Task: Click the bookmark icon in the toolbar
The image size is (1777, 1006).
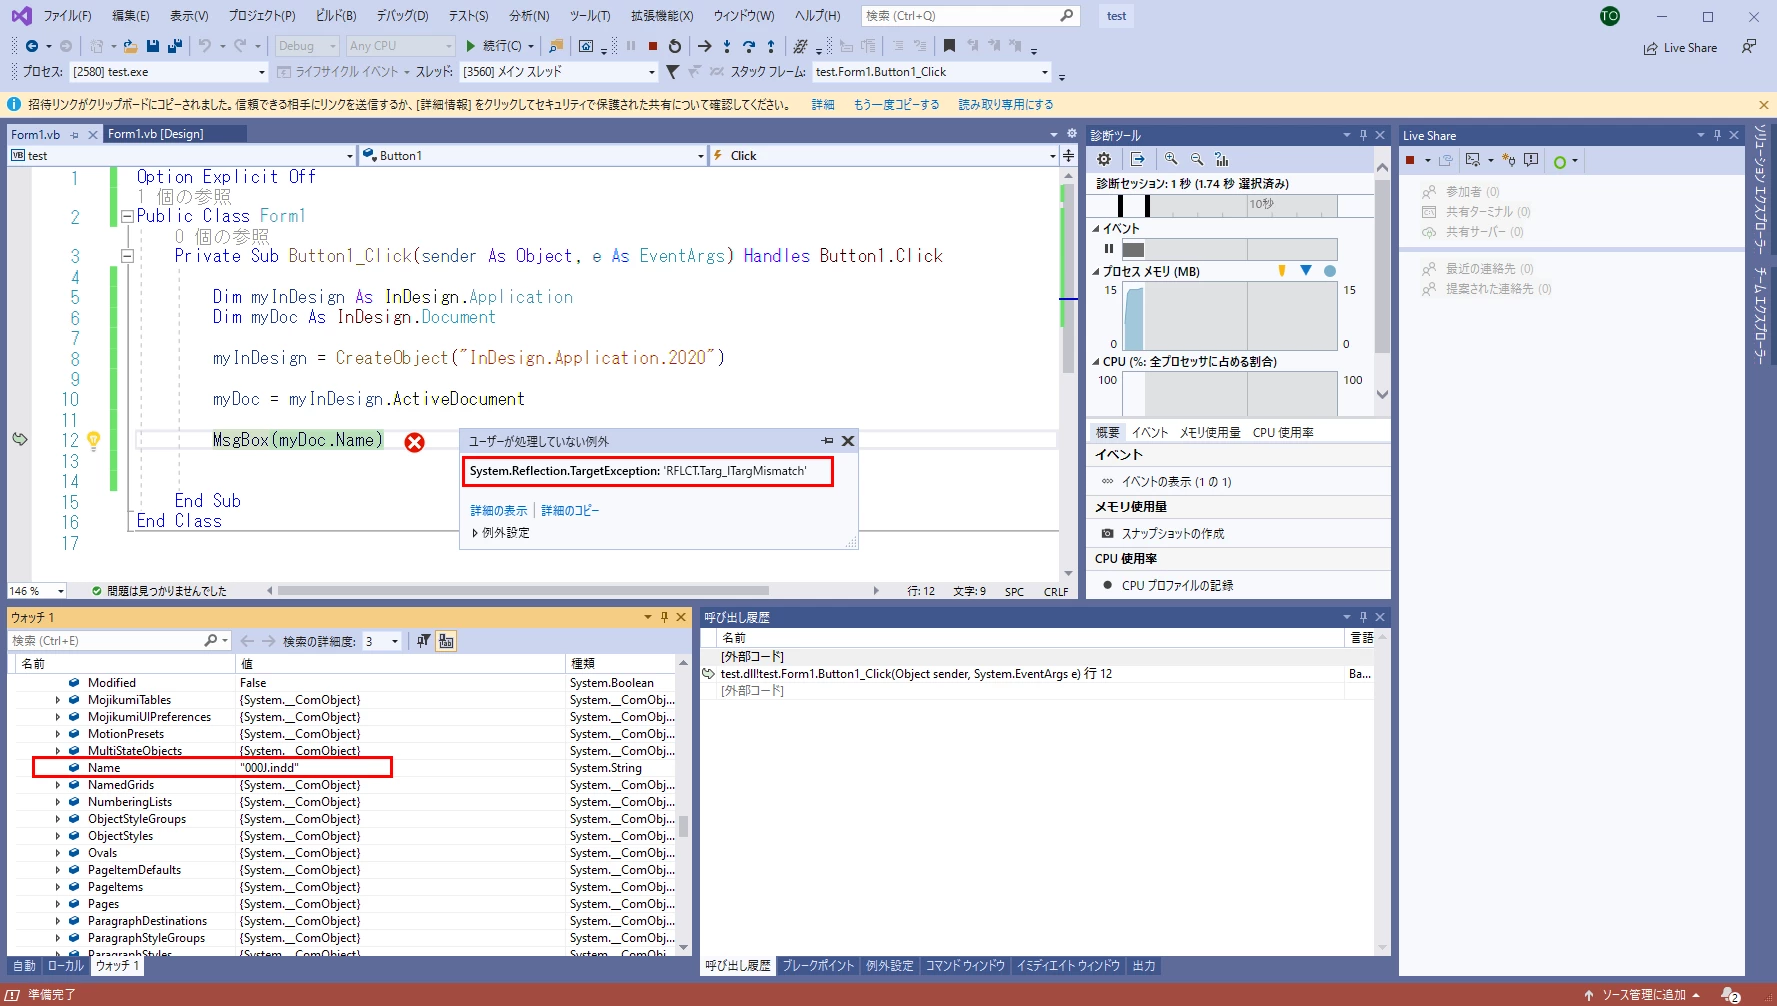Action: [x=949, y=46]
